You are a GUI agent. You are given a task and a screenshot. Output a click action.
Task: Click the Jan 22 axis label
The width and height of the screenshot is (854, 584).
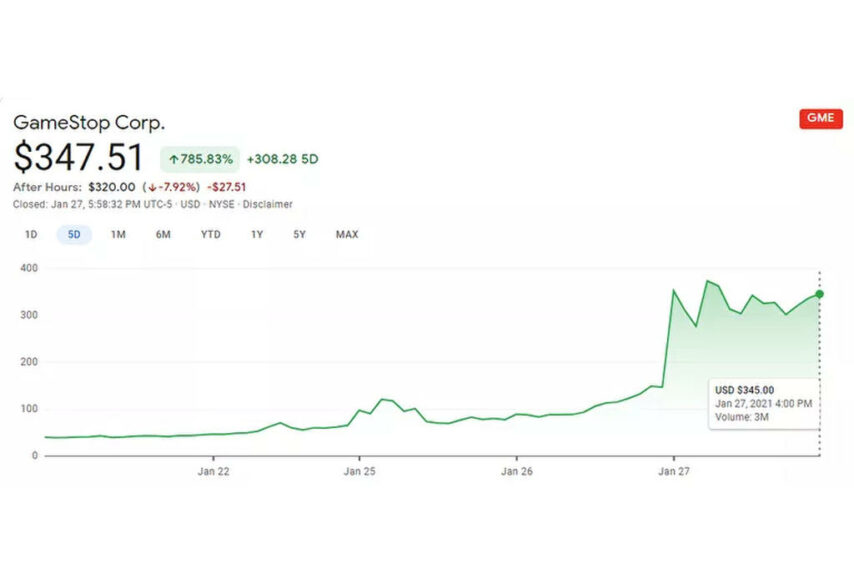click(214, 472)
